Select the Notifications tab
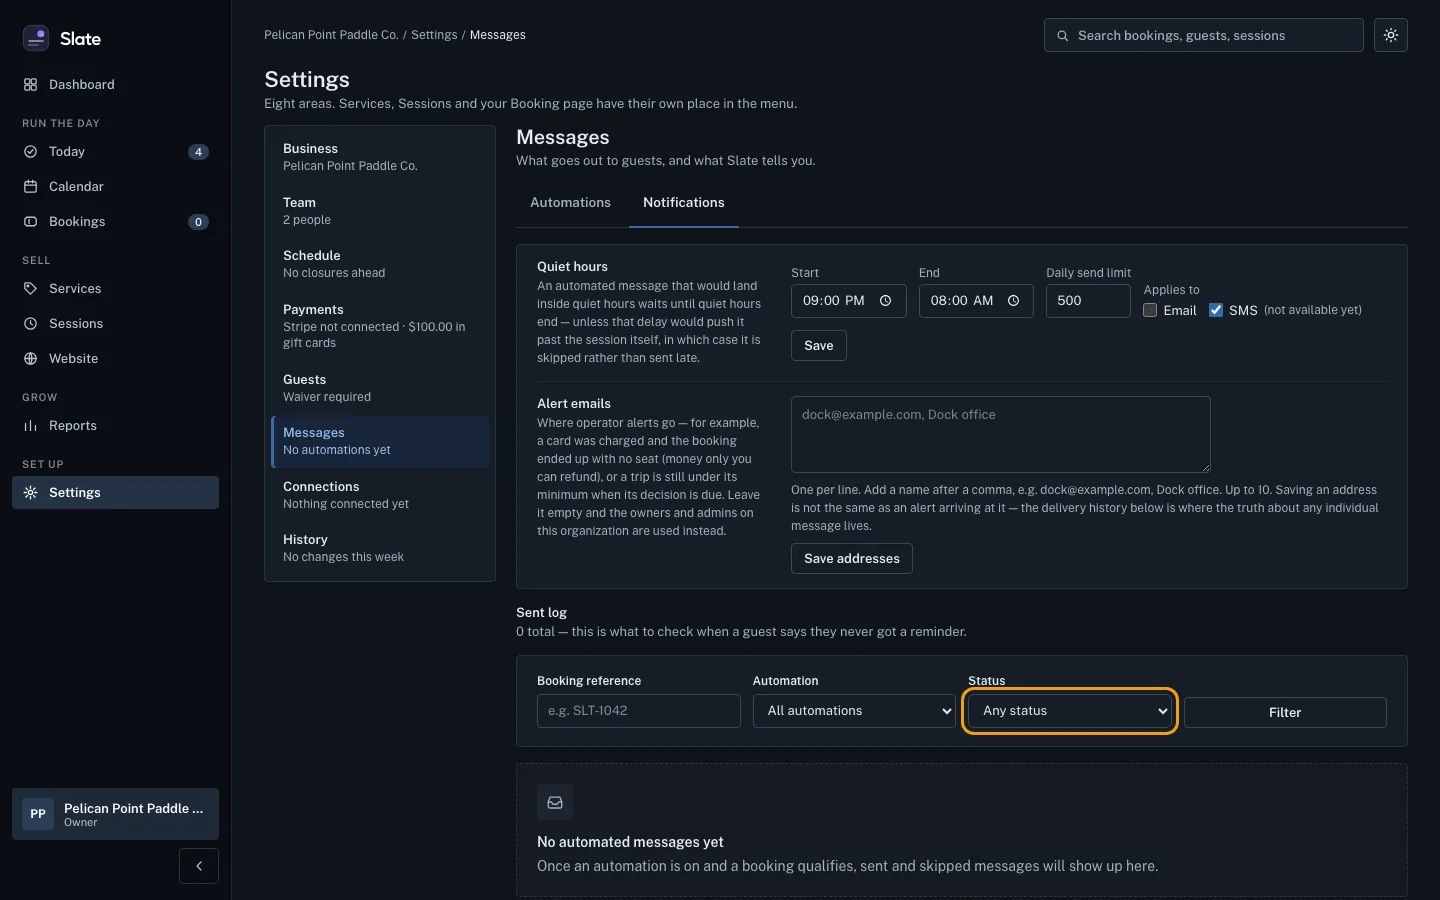Screen dimensions: 1440x900 tap(684, 202)
